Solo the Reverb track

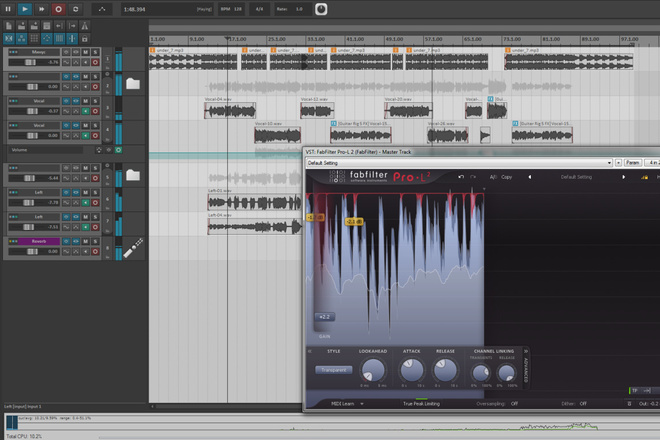click(95, 241)
